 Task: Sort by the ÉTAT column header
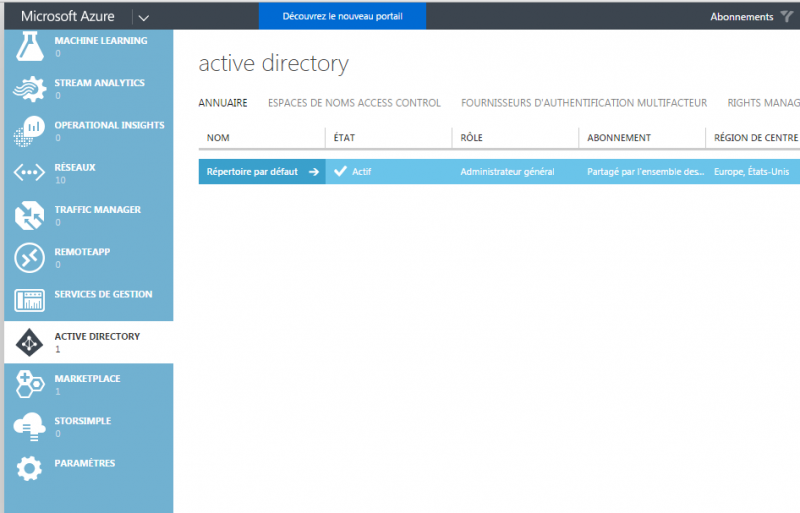point(344,138)
